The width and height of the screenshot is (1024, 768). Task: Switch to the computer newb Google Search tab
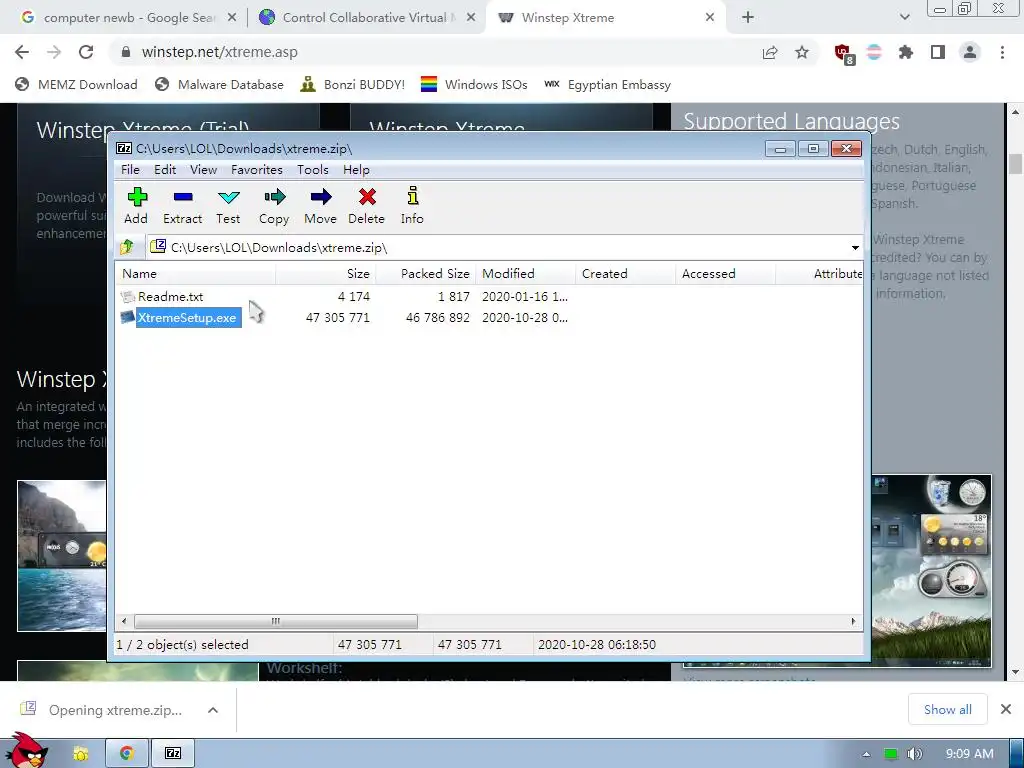pyautogui.click(x=129, y=18)
